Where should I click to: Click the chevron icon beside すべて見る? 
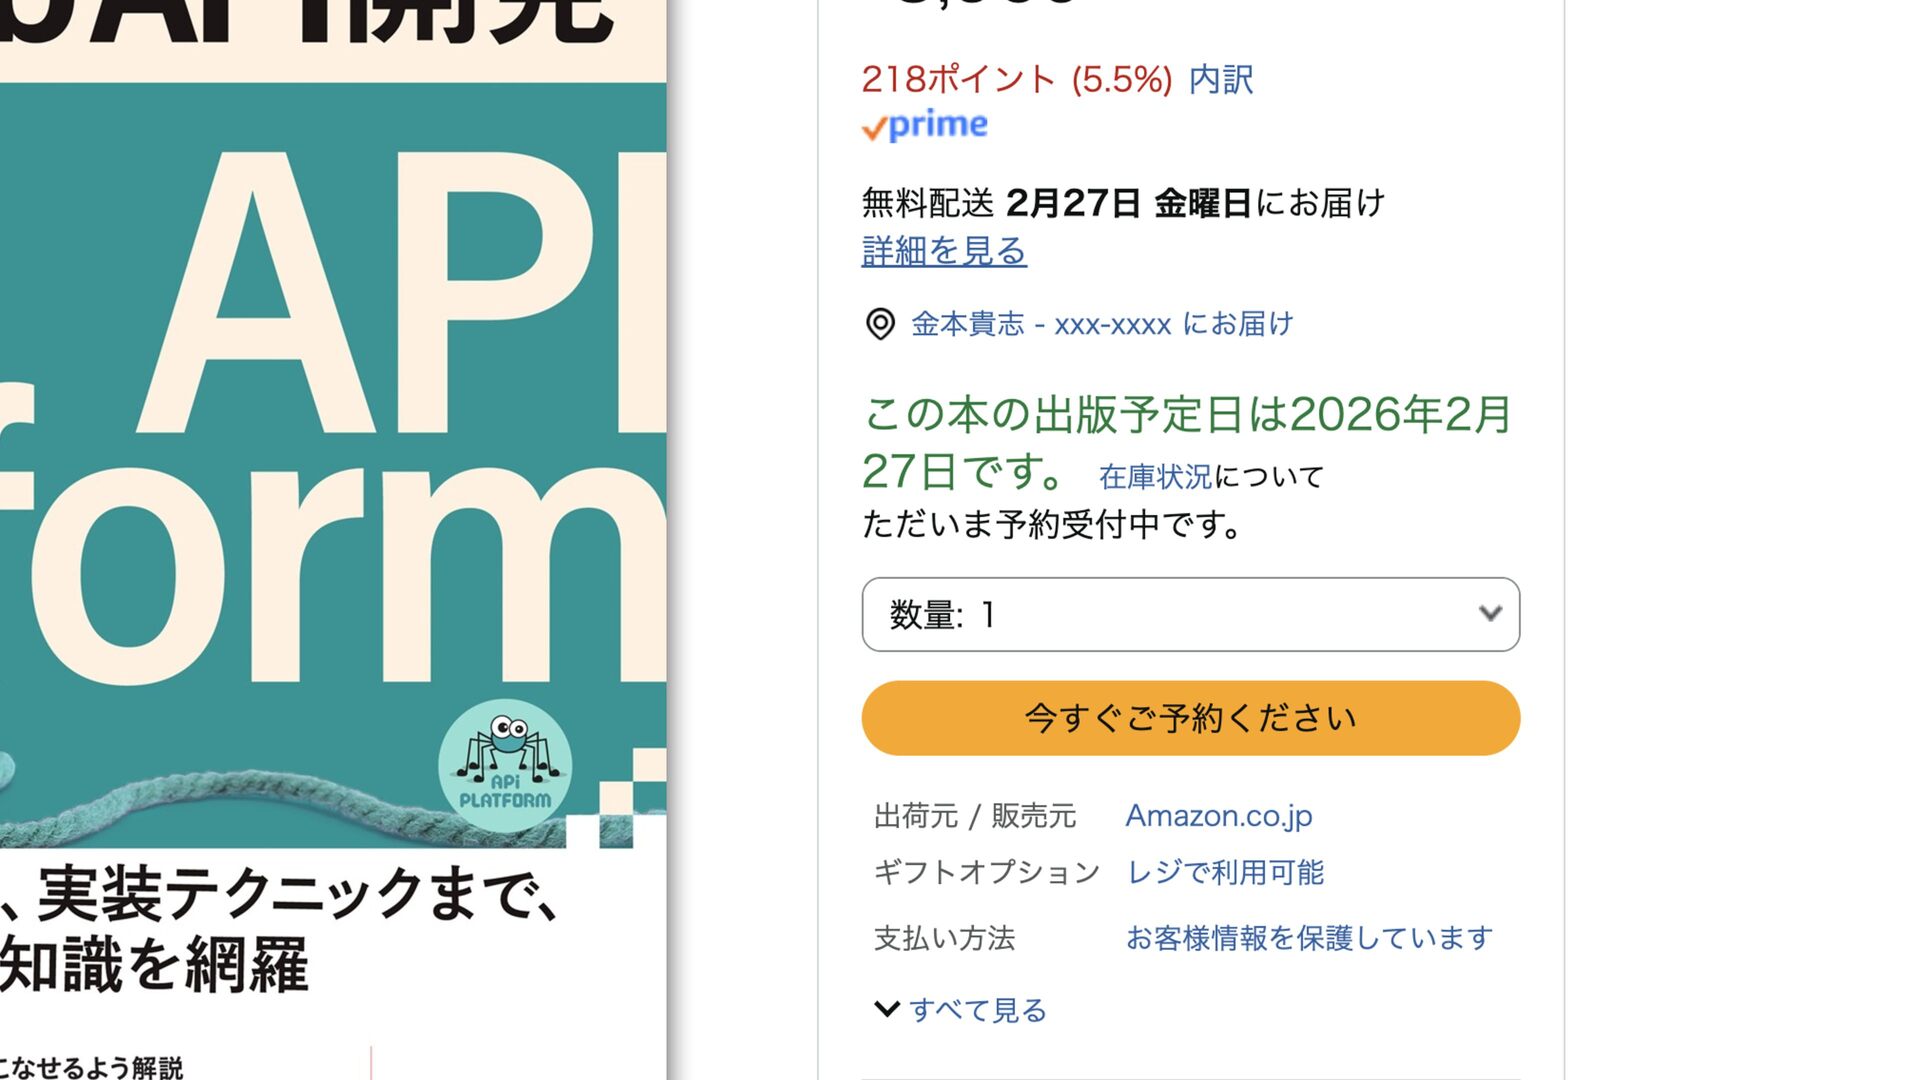(x=886, y=1008)
